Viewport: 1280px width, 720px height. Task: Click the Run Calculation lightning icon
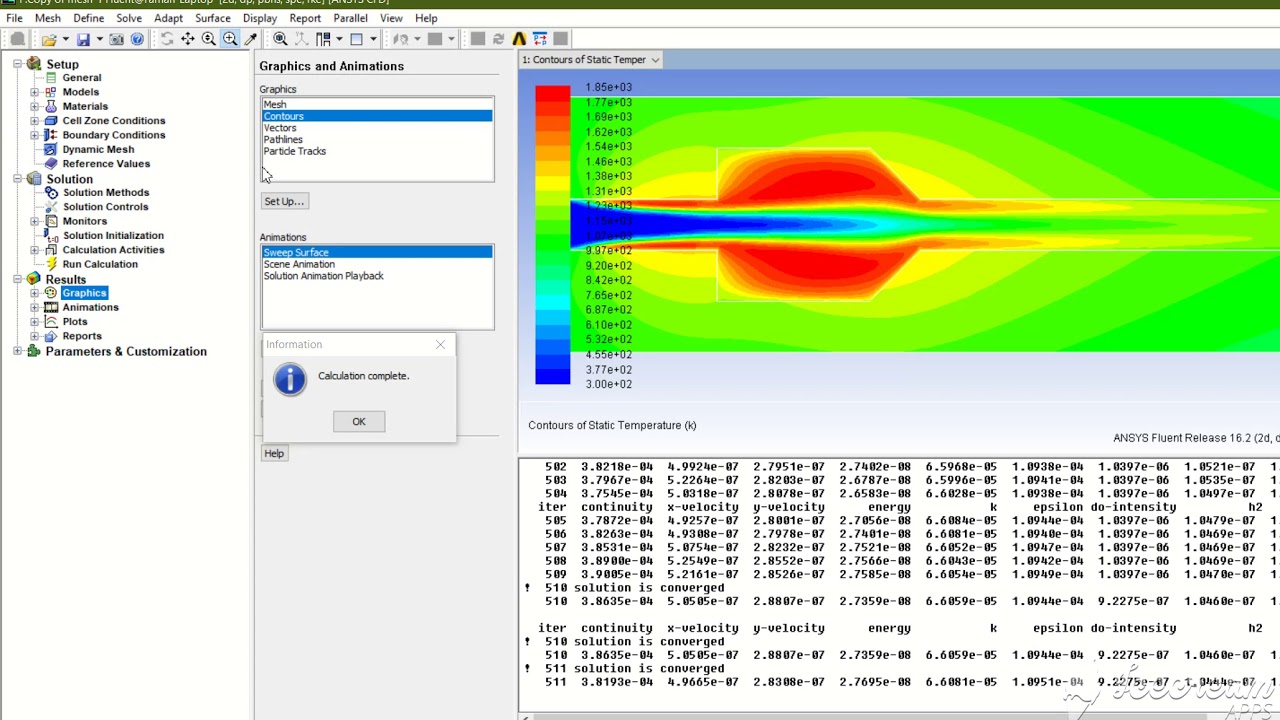[50, 264]
